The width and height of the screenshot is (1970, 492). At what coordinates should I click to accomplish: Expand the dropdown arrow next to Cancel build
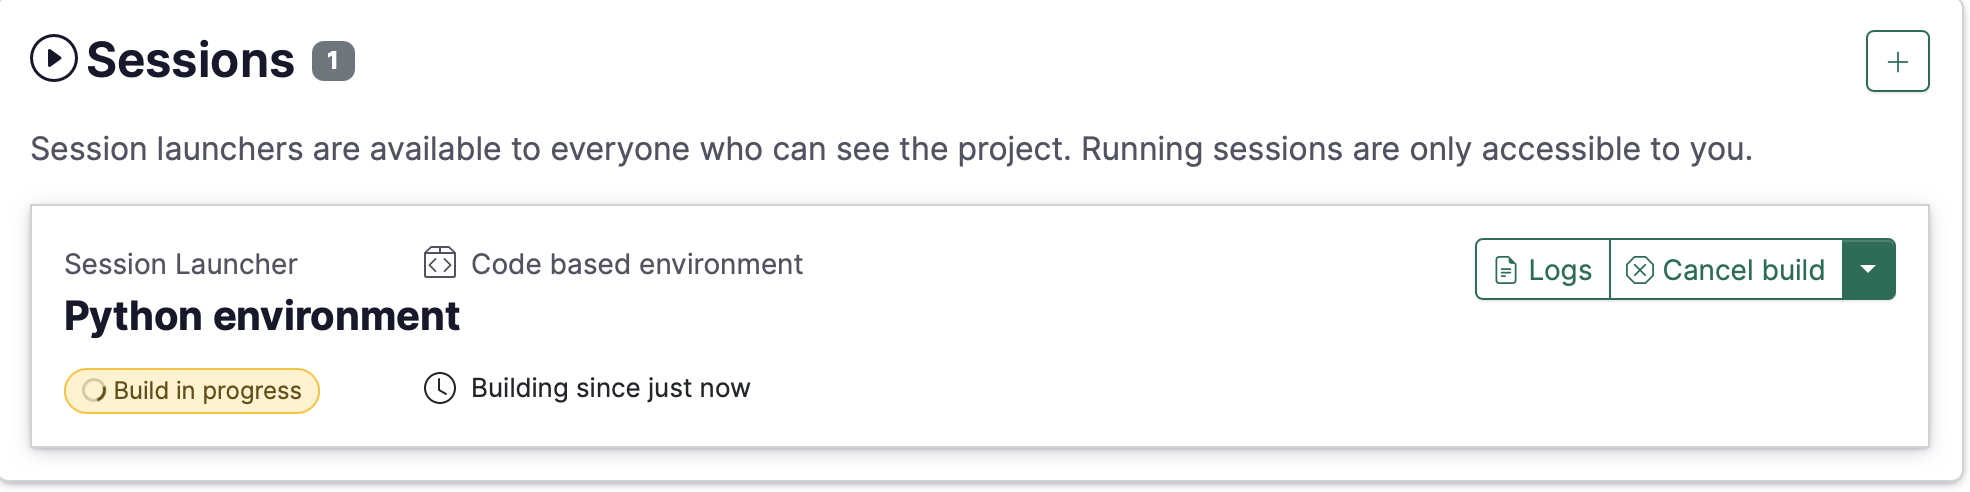point(1868,269)
